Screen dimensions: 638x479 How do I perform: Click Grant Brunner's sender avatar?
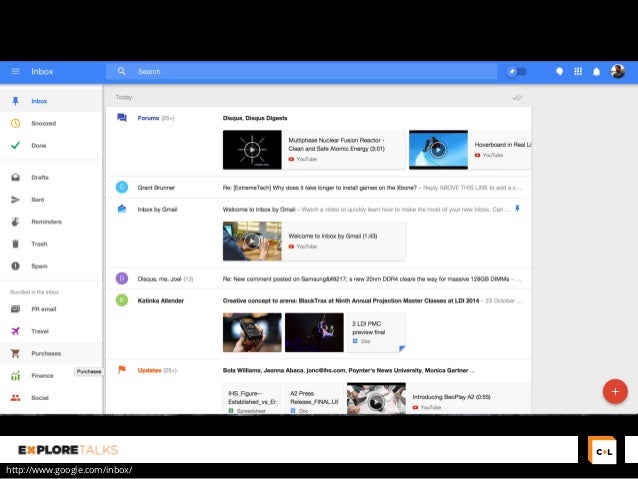coord(122,187)
